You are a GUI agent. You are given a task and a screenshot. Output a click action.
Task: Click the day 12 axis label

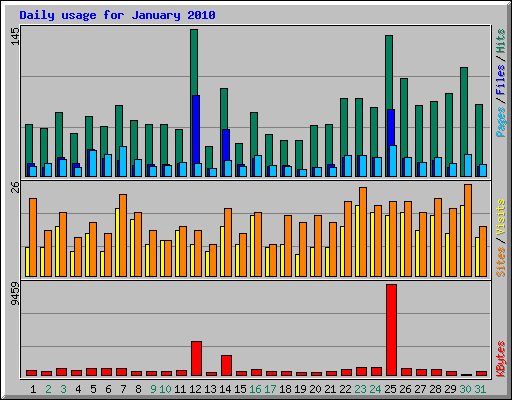[x=195, y=389]
